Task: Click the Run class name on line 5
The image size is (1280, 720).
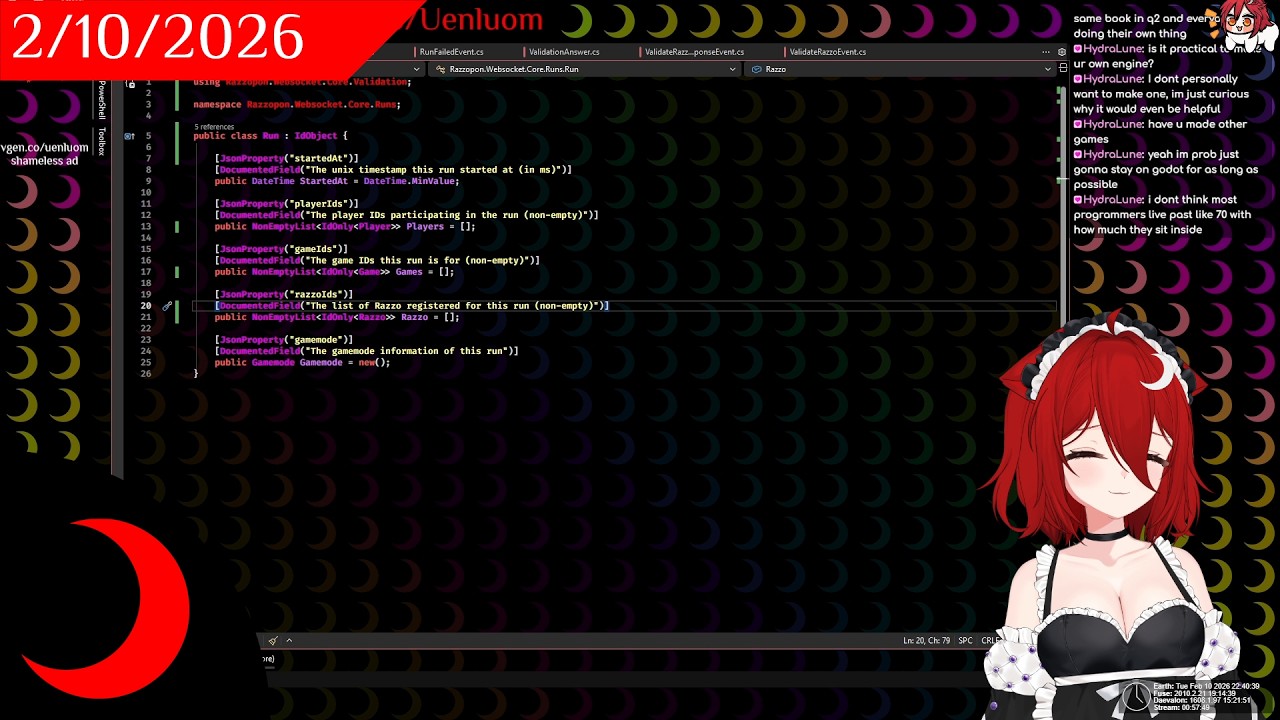Action: (x=270, y=136)
